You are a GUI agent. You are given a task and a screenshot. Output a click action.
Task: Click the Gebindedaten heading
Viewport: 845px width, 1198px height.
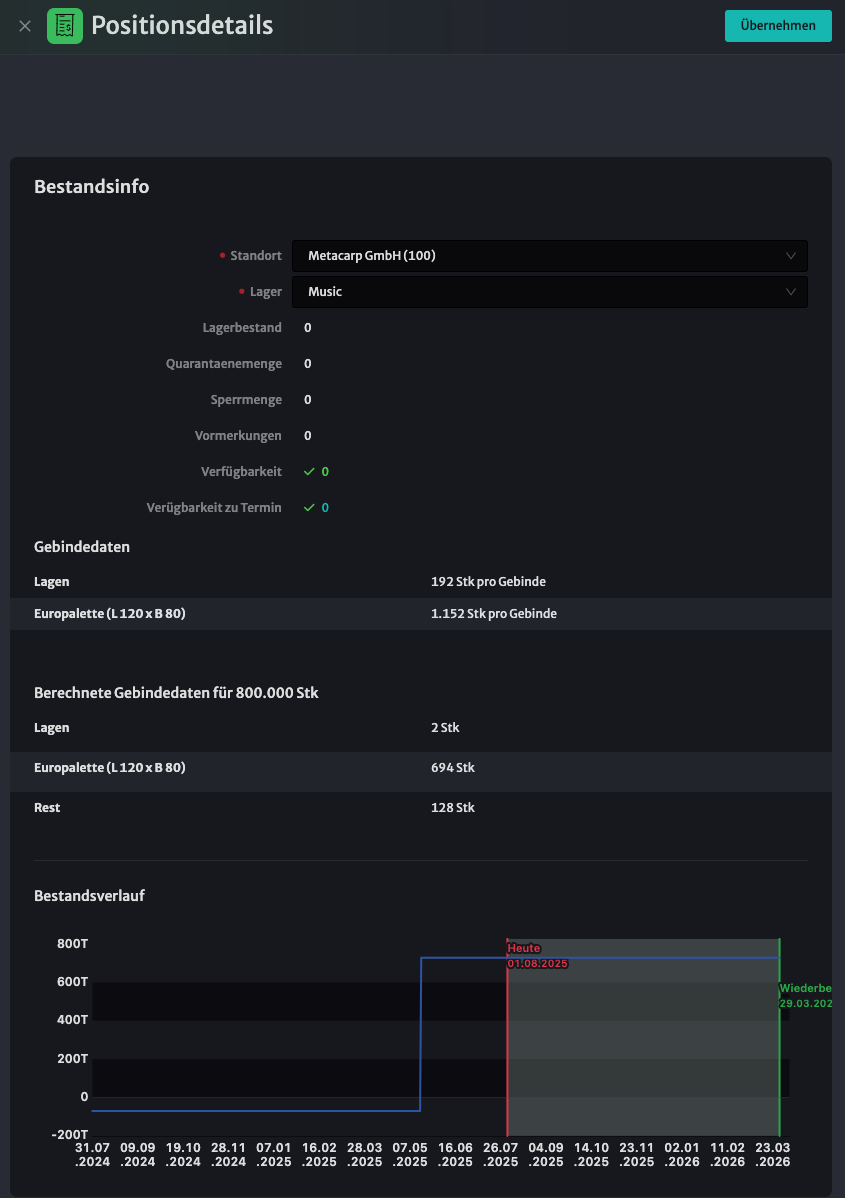(x=82, y=547)
